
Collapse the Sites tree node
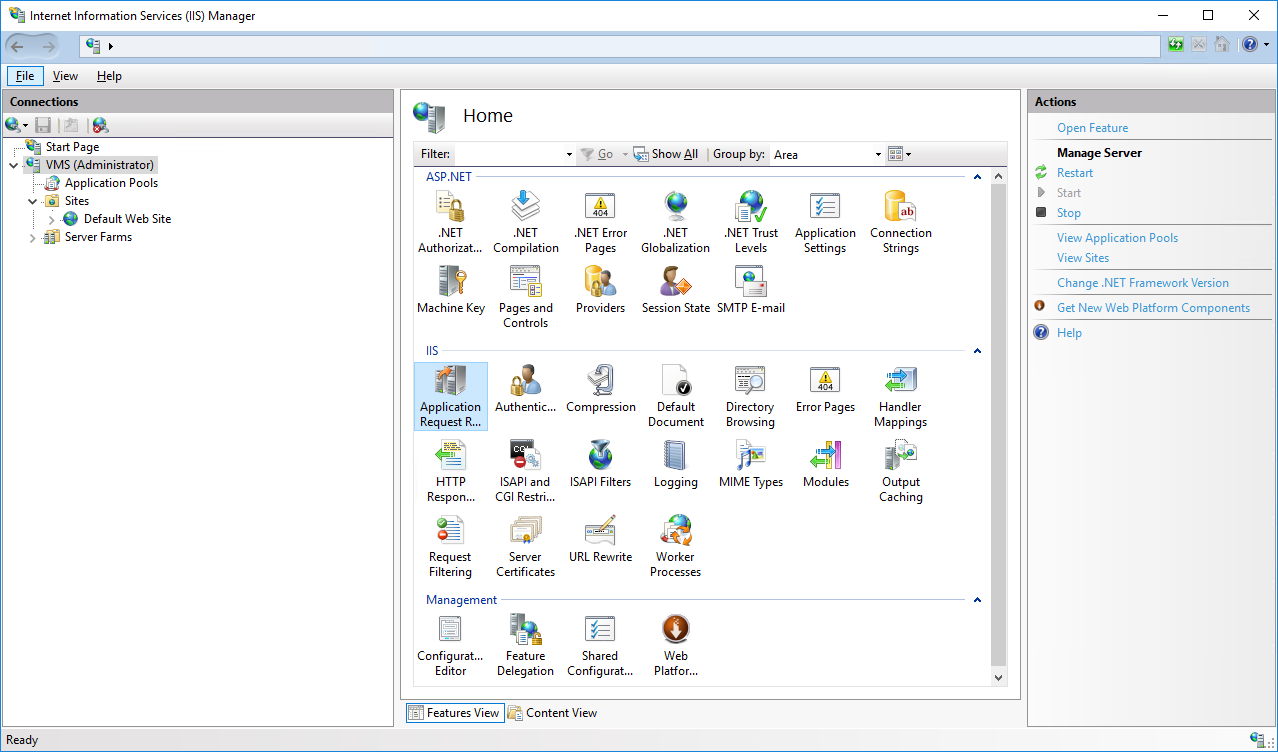click(x=33, y=201)
